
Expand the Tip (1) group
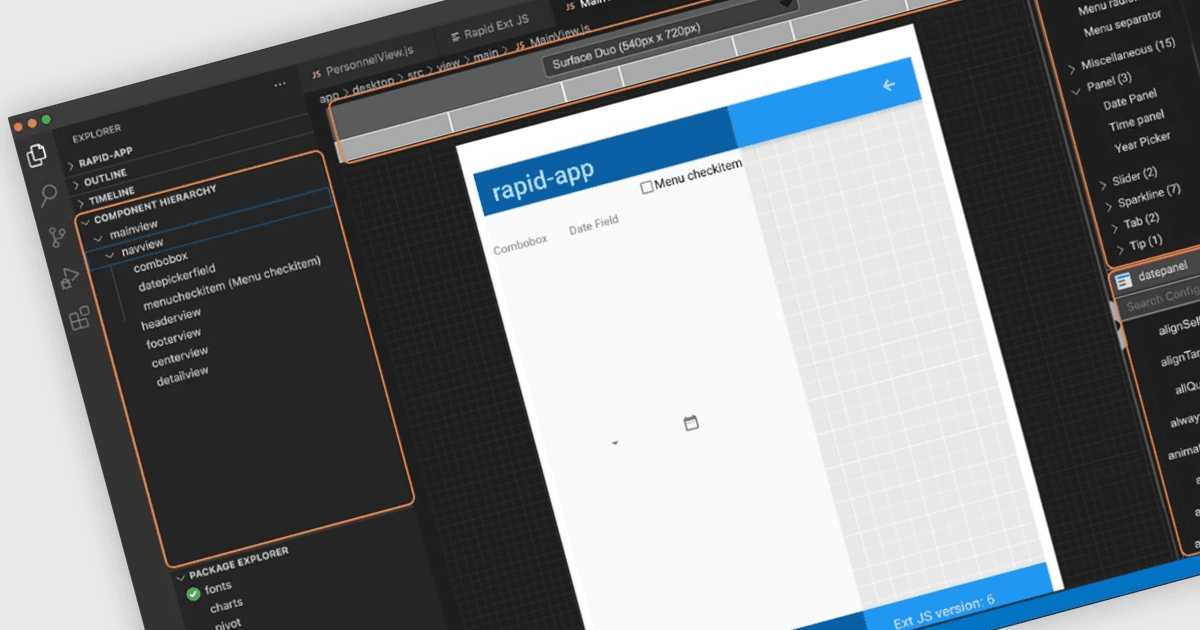coord(1118,250)
